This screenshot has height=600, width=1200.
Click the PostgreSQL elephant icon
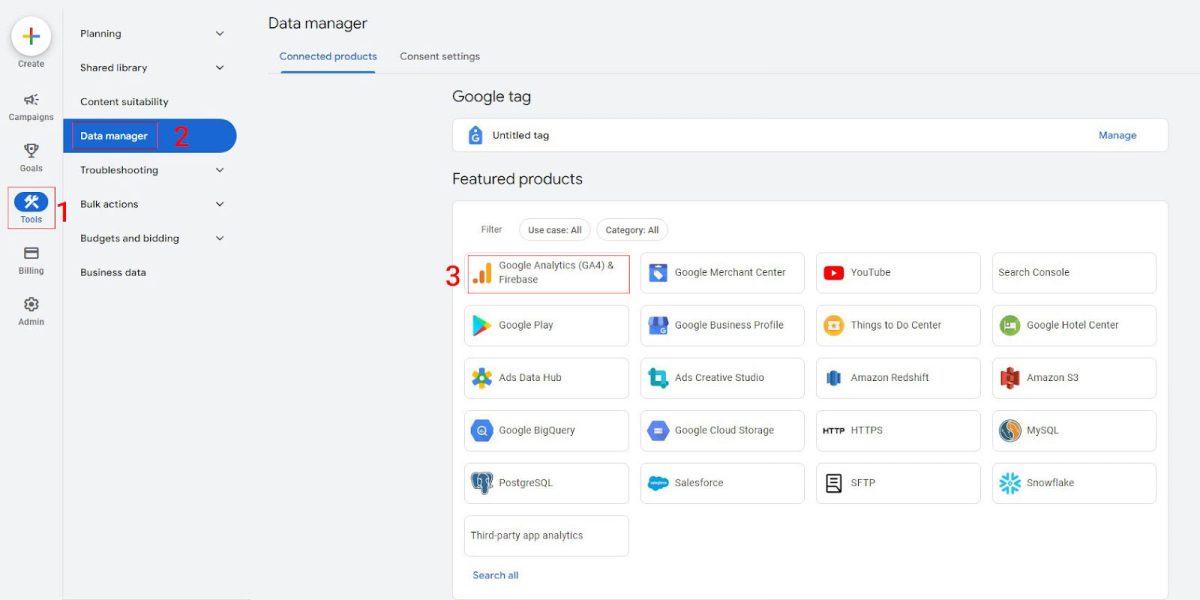pos(482,483)
